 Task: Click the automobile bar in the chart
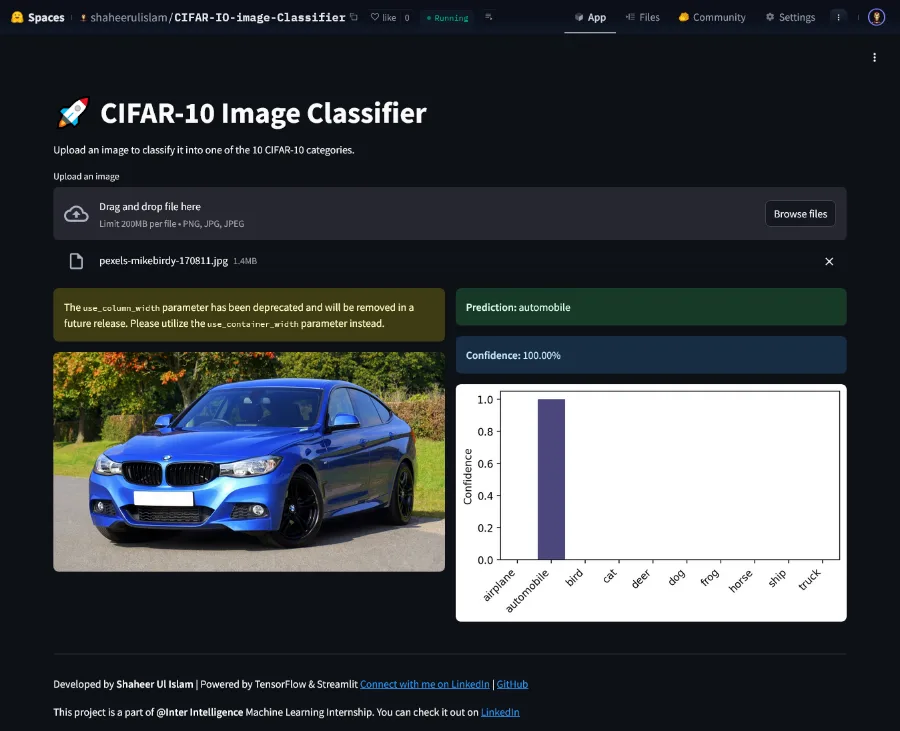(551, 479)
